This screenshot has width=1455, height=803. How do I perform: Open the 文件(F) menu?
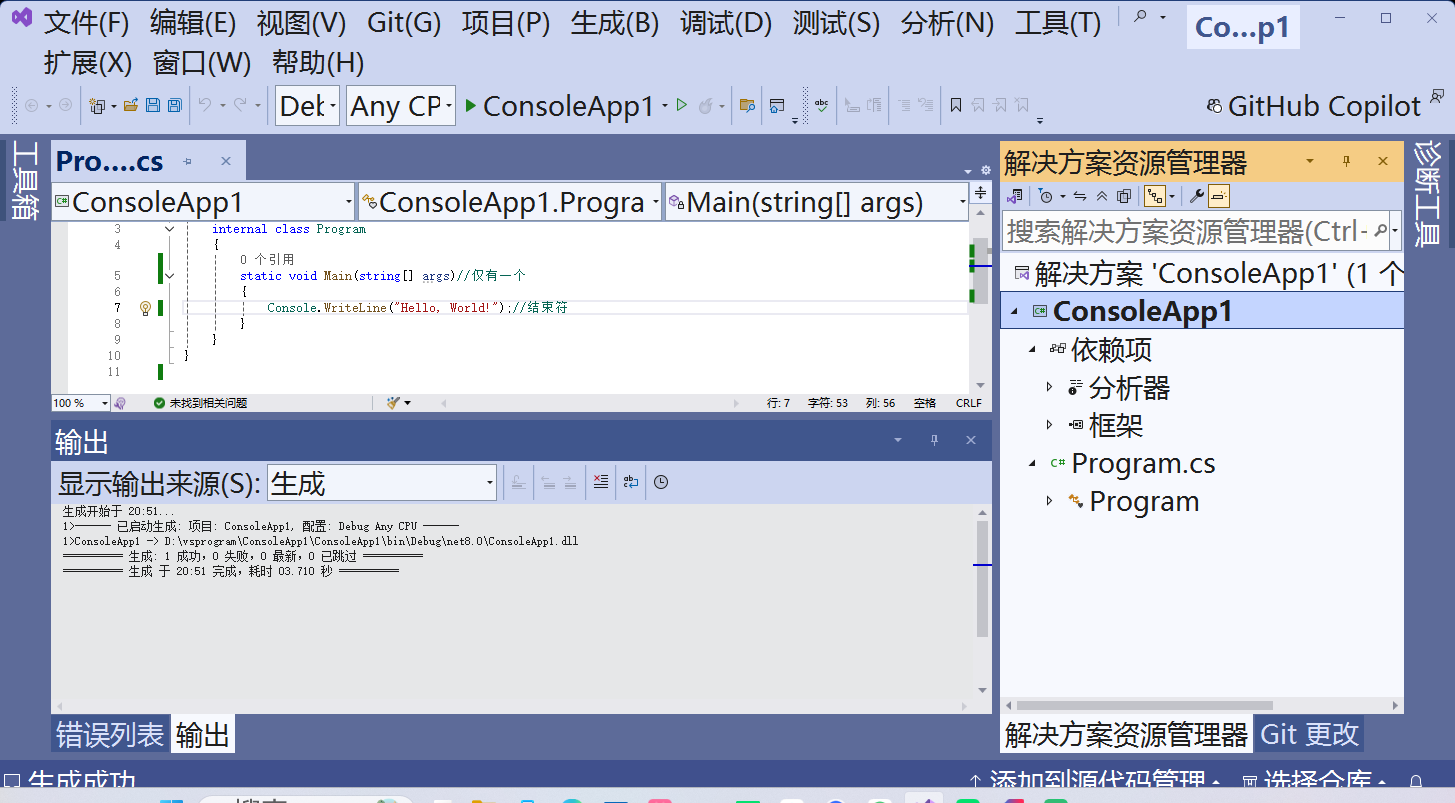point(87,23)
